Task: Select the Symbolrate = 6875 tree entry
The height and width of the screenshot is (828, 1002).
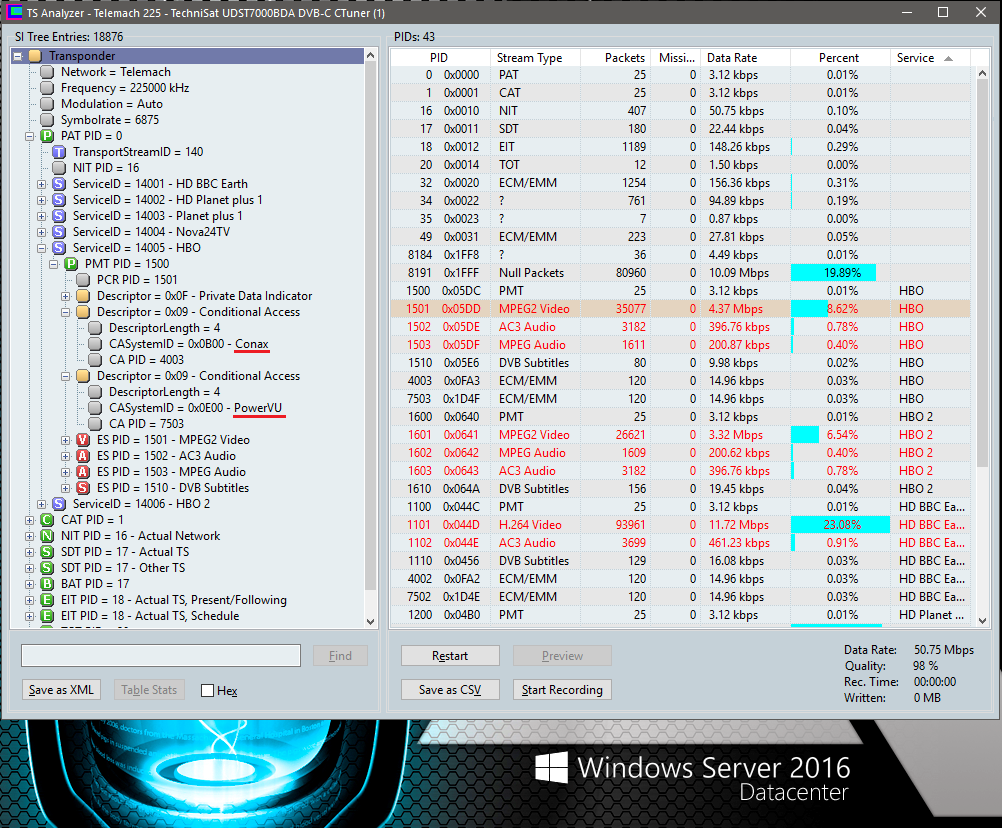Action: pyautogui.click(x=110, y=120)
